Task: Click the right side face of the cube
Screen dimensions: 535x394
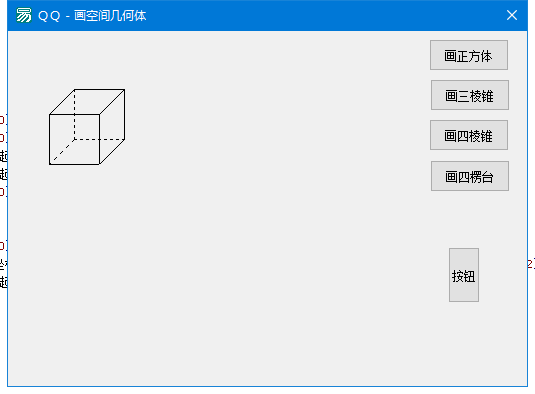Action: [x=112, y=127]
